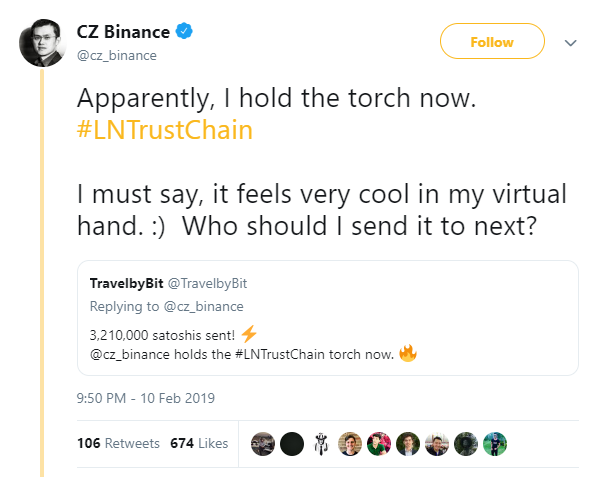Click the last liker avatar on right
This screenshot has height=477, width=604.
tap(496, 443)
